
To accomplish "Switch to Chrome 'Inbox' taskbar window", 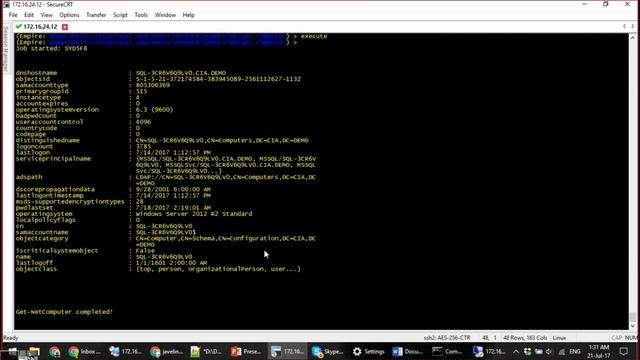I will [84, 351].
